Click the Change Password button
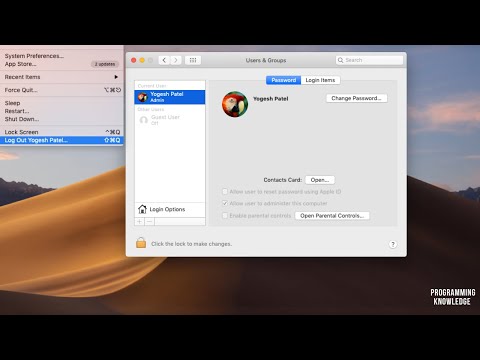This screenshot has height=360, width=480. [356, 98]
